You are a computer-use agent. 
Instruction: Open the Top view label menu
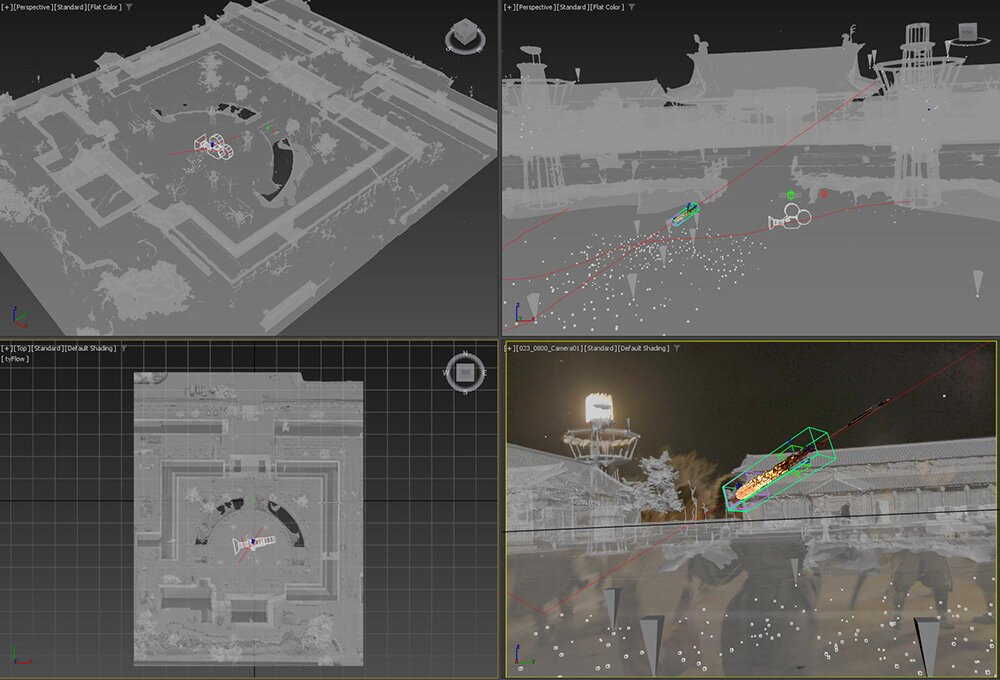point(22,348)
